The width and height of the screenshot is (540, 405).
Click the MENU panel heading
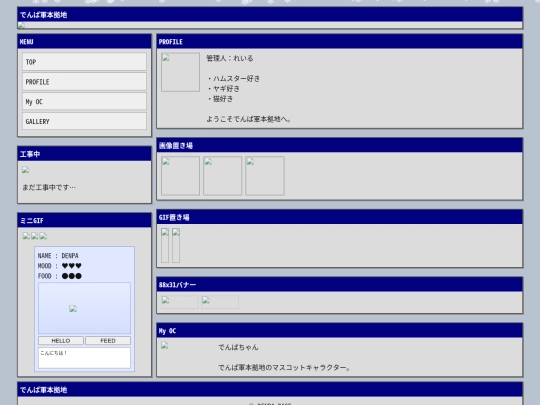tap(27, 42)
